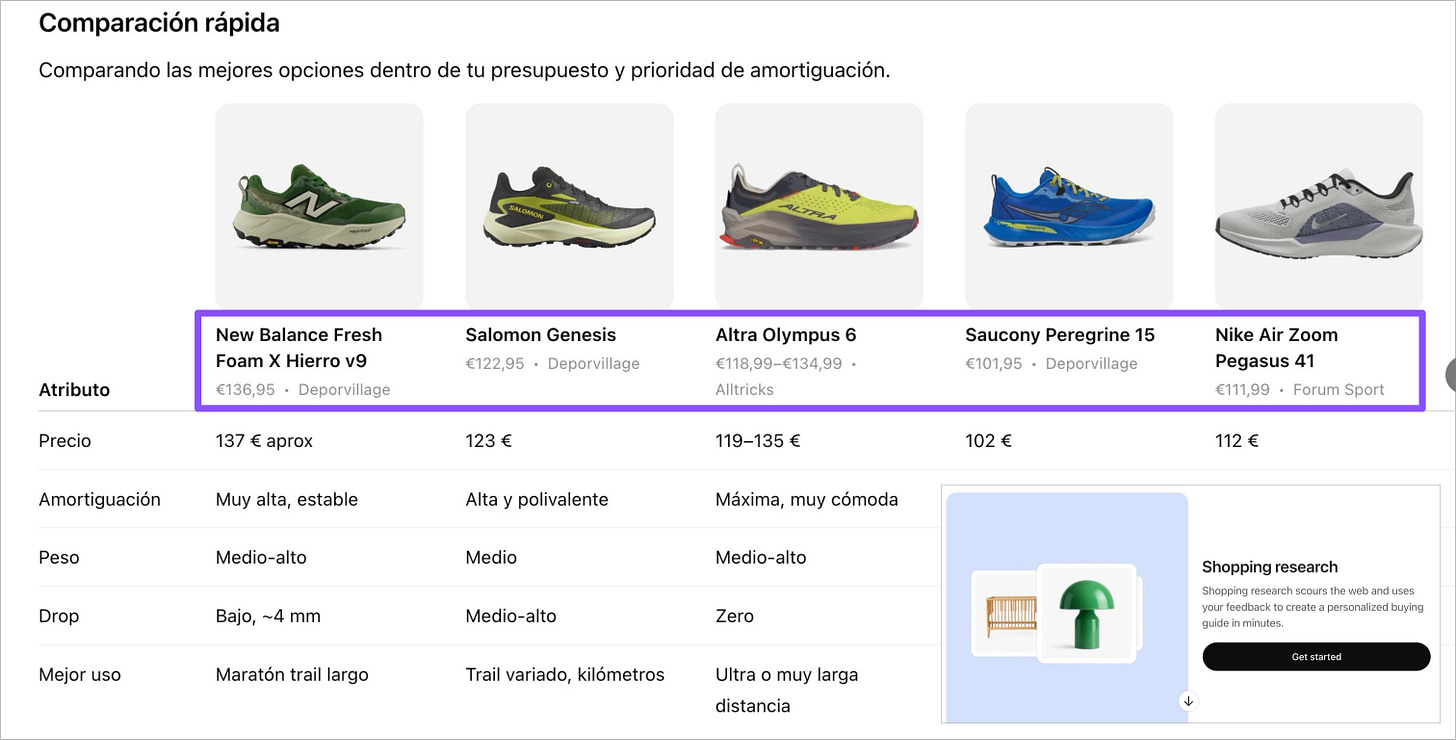The image size is (1456, 740).
Task: Click the 'Alta y polivalente' cell
Action: pos(537,499)
